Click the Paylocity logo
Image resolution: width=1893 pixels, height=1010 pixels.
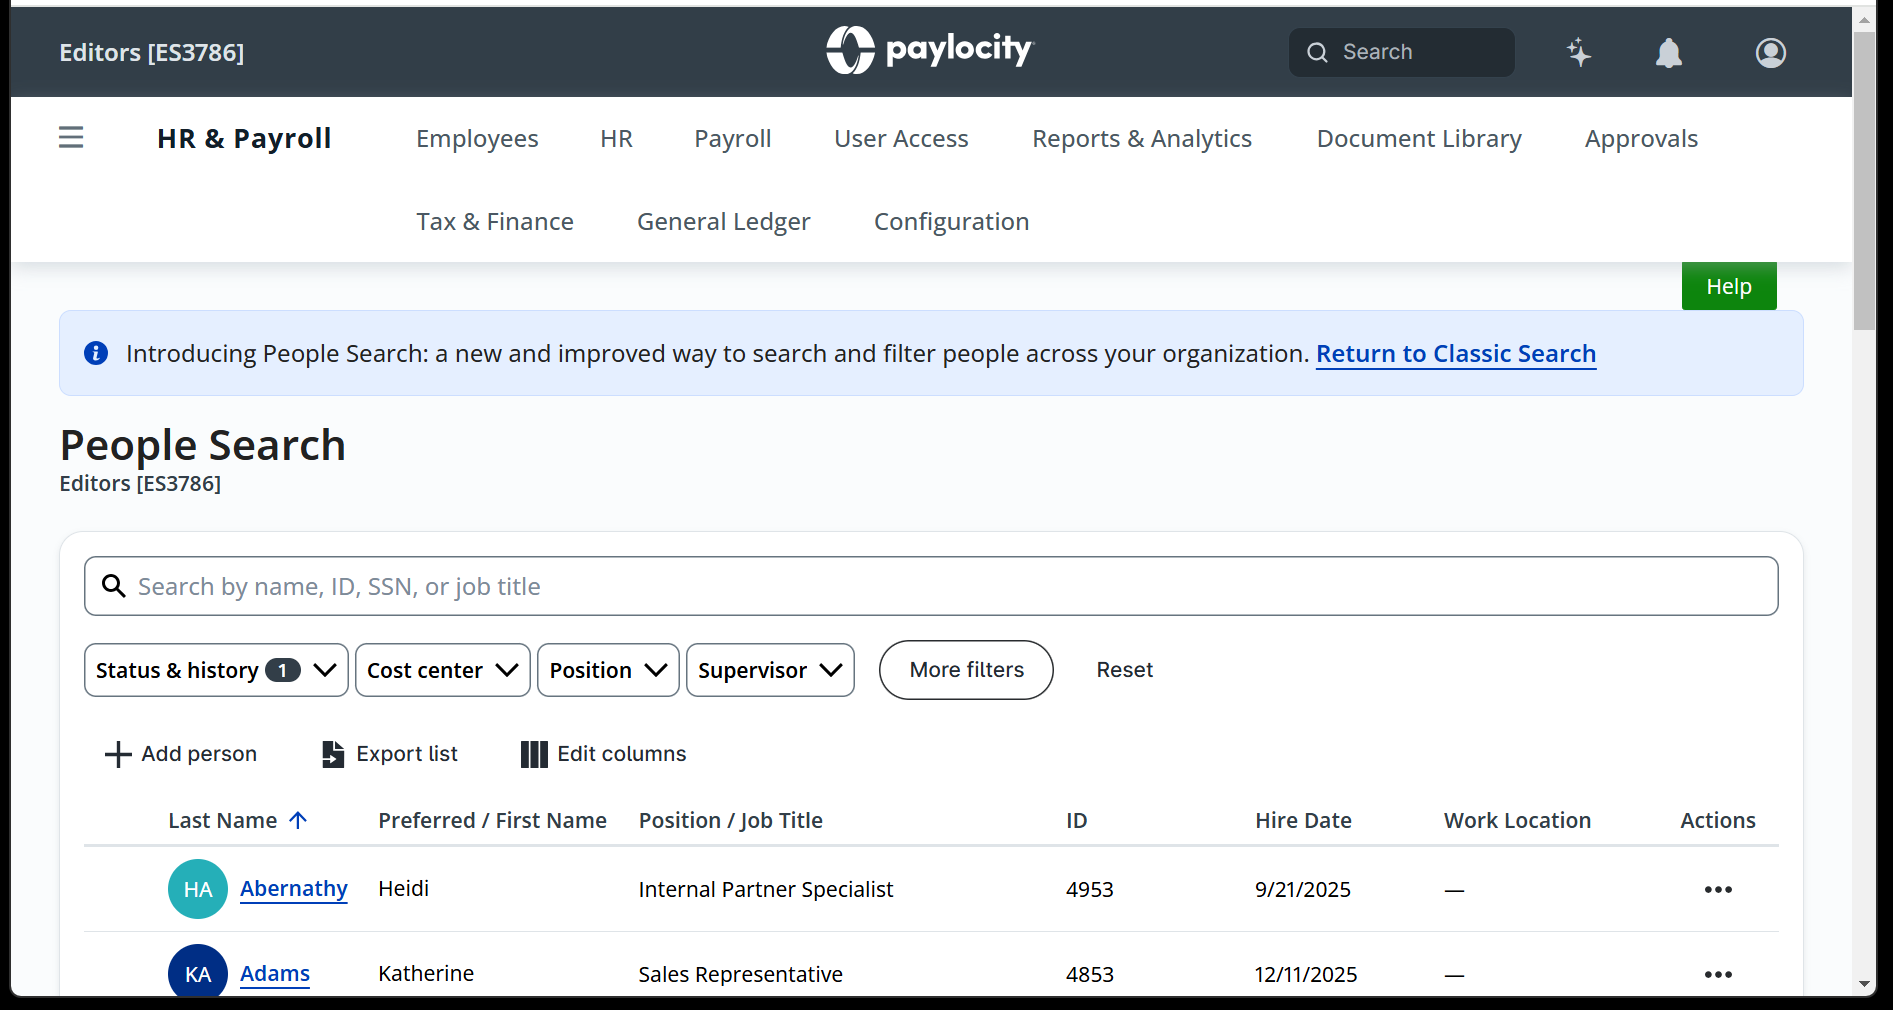(x=929, y=50)
